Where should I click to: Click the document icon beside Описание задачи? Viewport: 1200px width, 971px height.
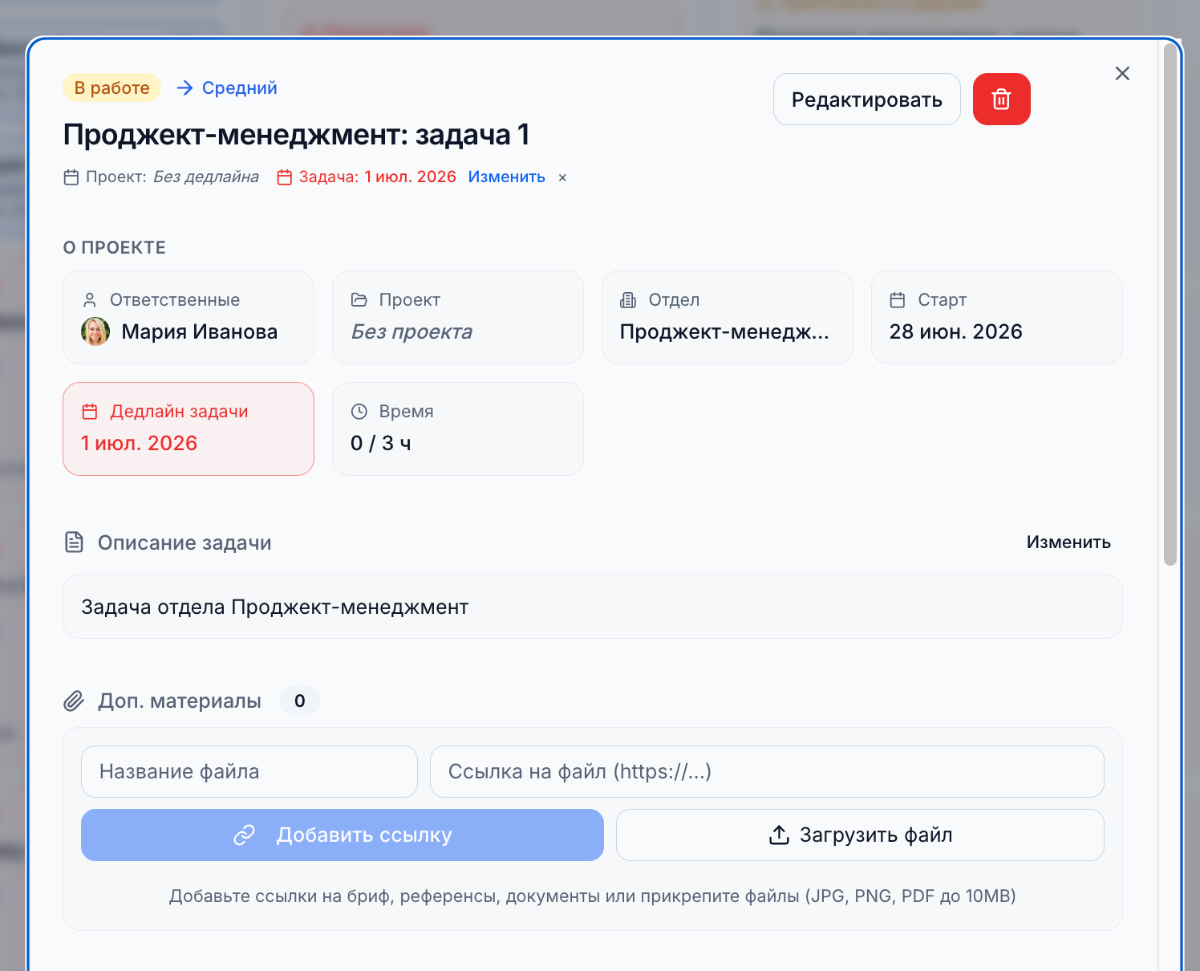(73, 542)
